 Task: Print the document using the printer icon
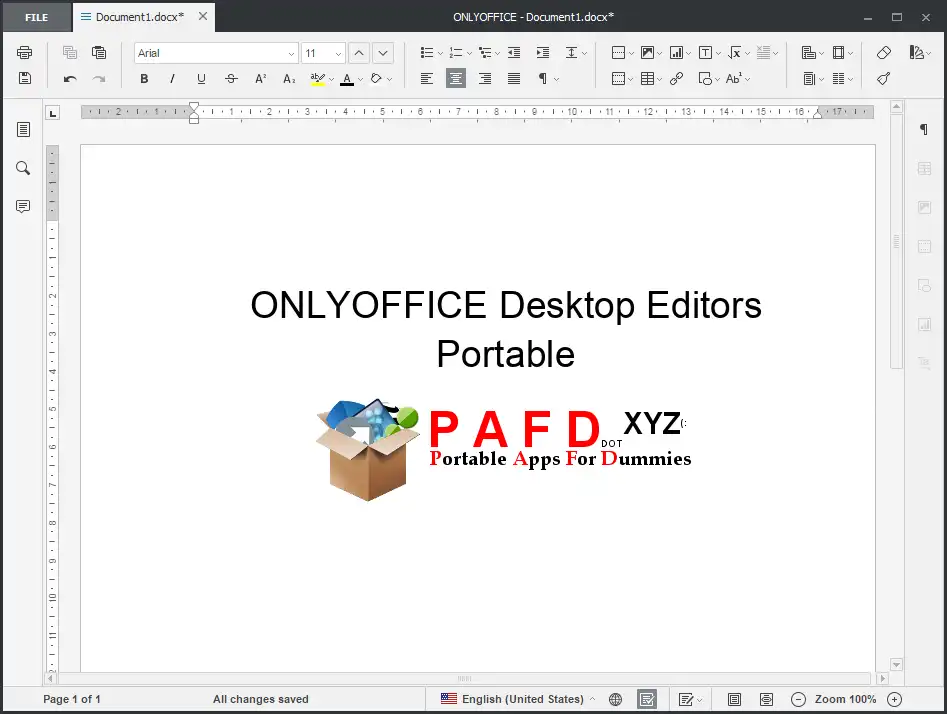[x=24, y=53]
